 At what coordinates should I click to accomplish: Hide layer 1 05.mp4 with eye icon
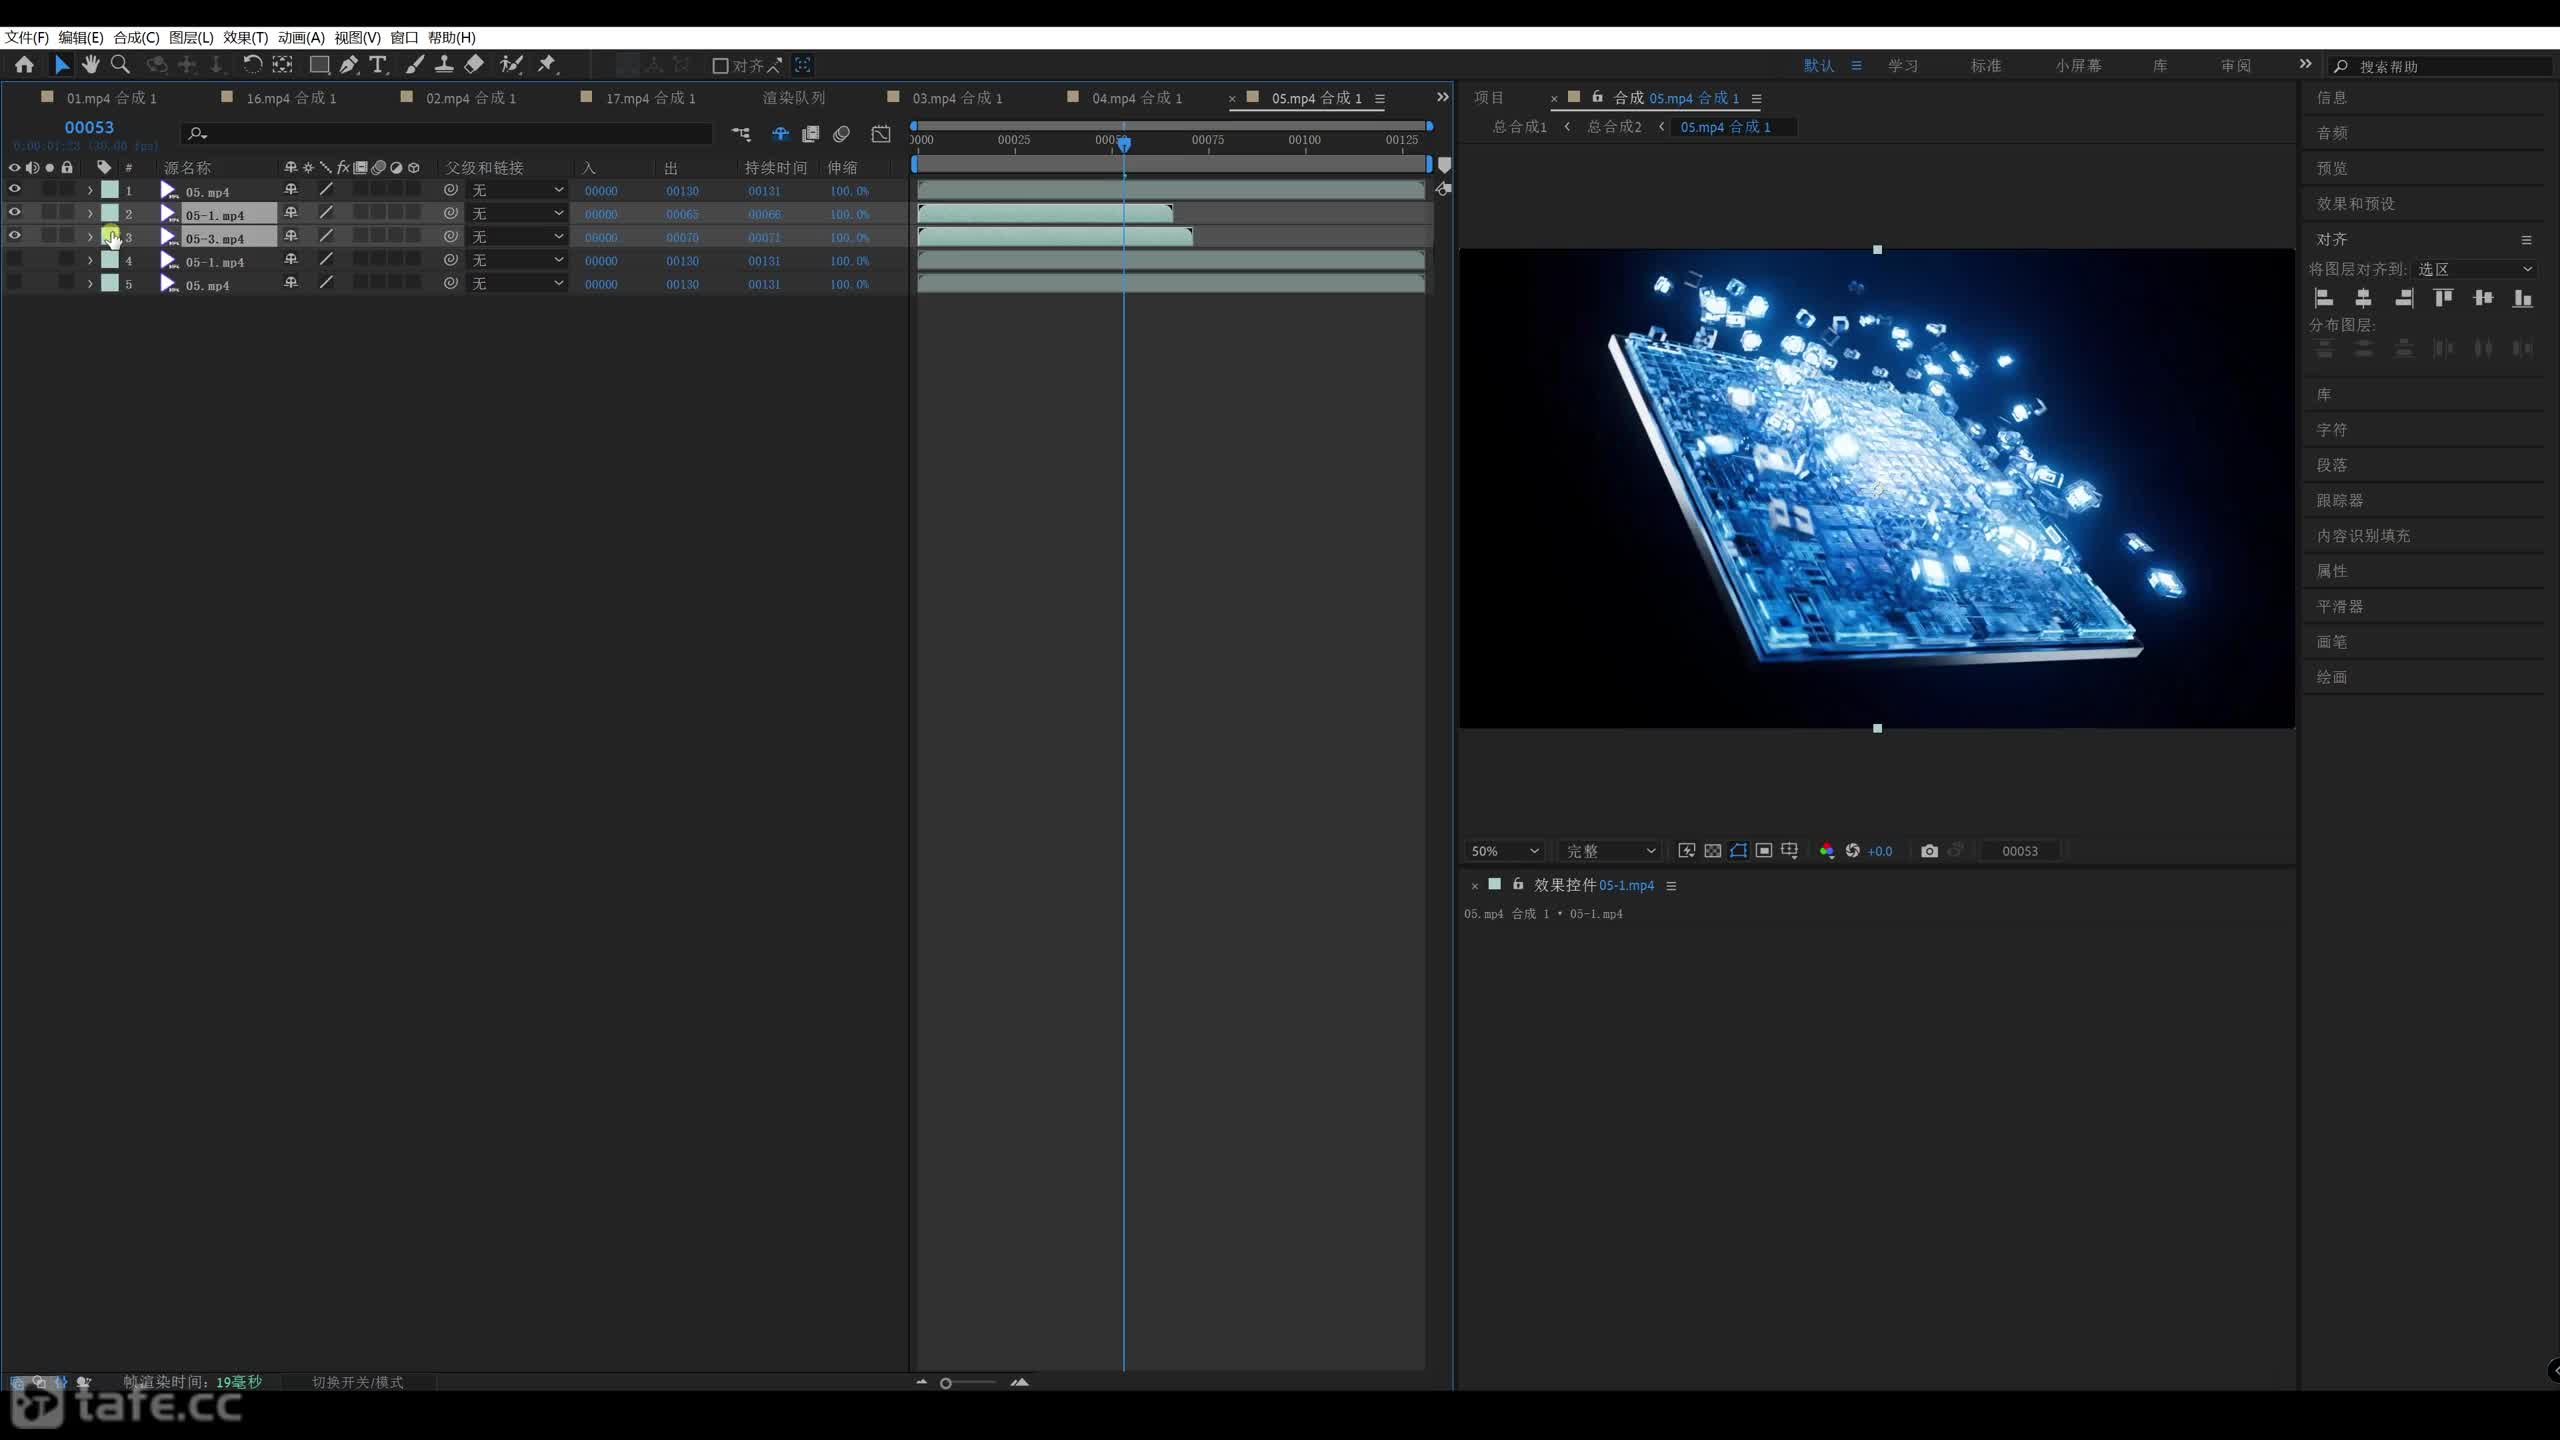click(14, 189)
